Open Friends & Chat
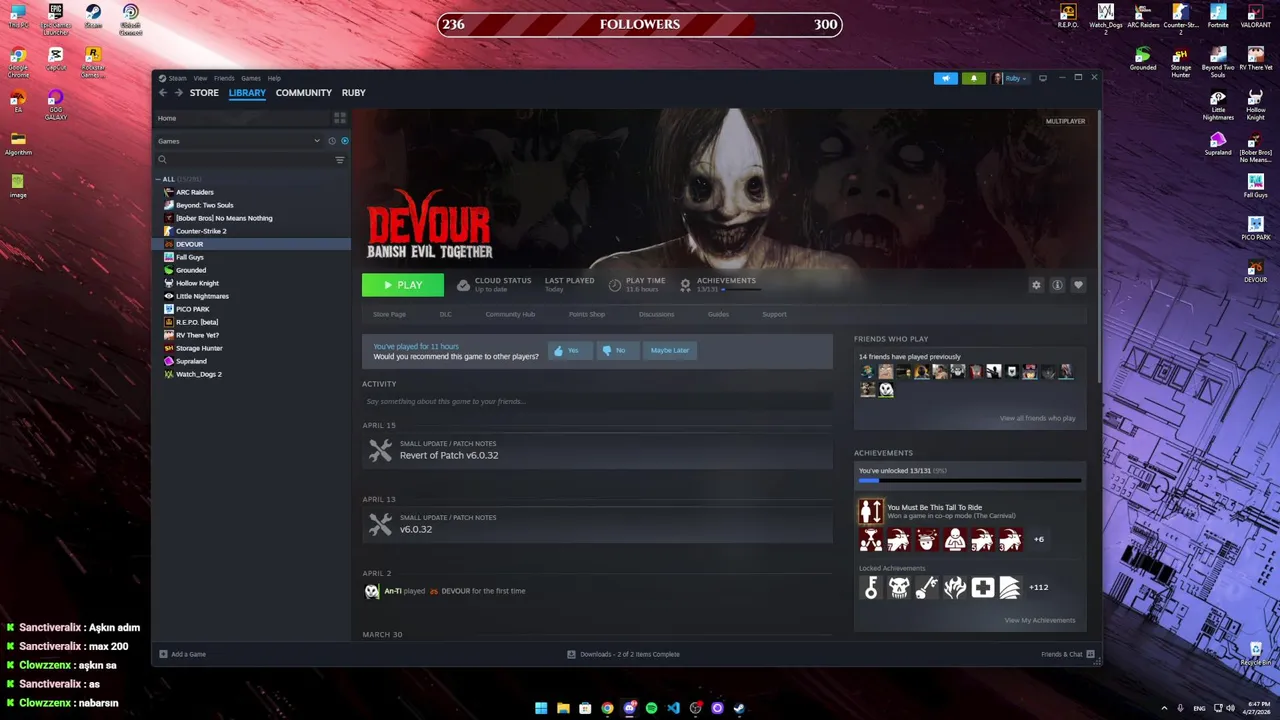The width and height of the screenshot is (1280, 720). coord(1067,654)
